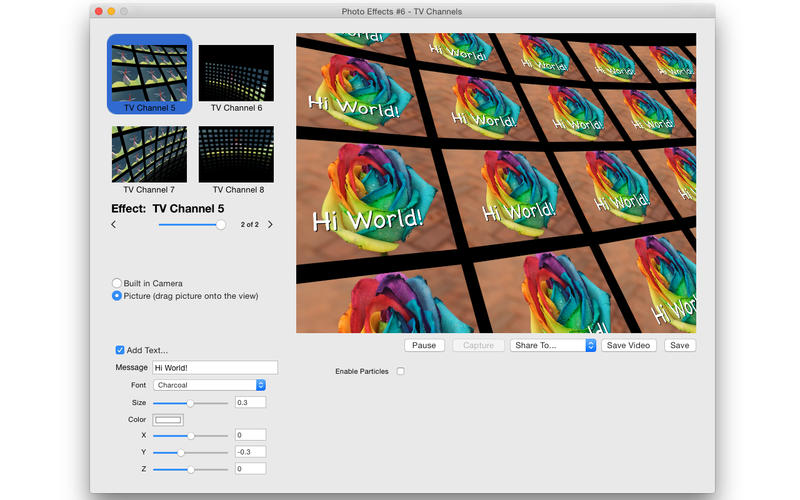The image size is (800, 500).
Task: Go to next effects page arrow
Action: (x=270, y=225)
